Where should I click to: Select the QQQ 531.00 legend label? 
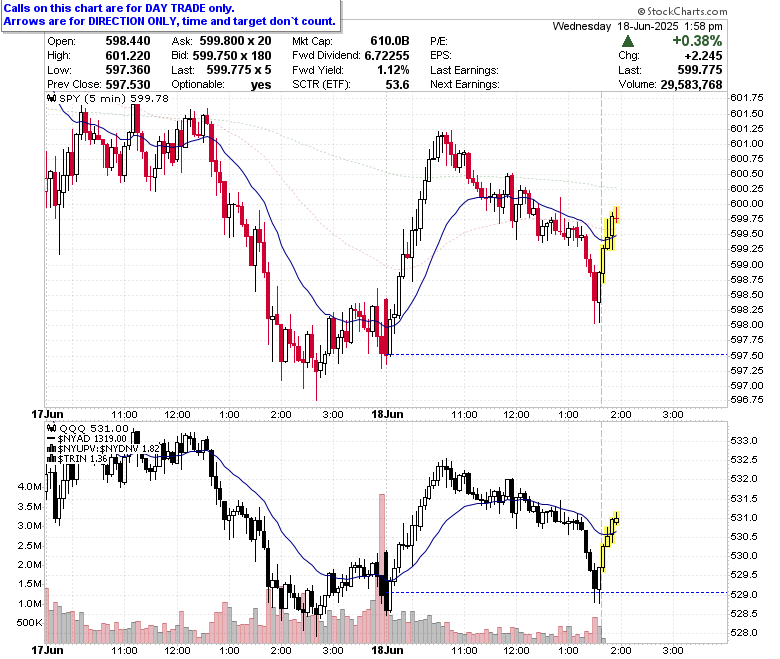pos(94,428)
